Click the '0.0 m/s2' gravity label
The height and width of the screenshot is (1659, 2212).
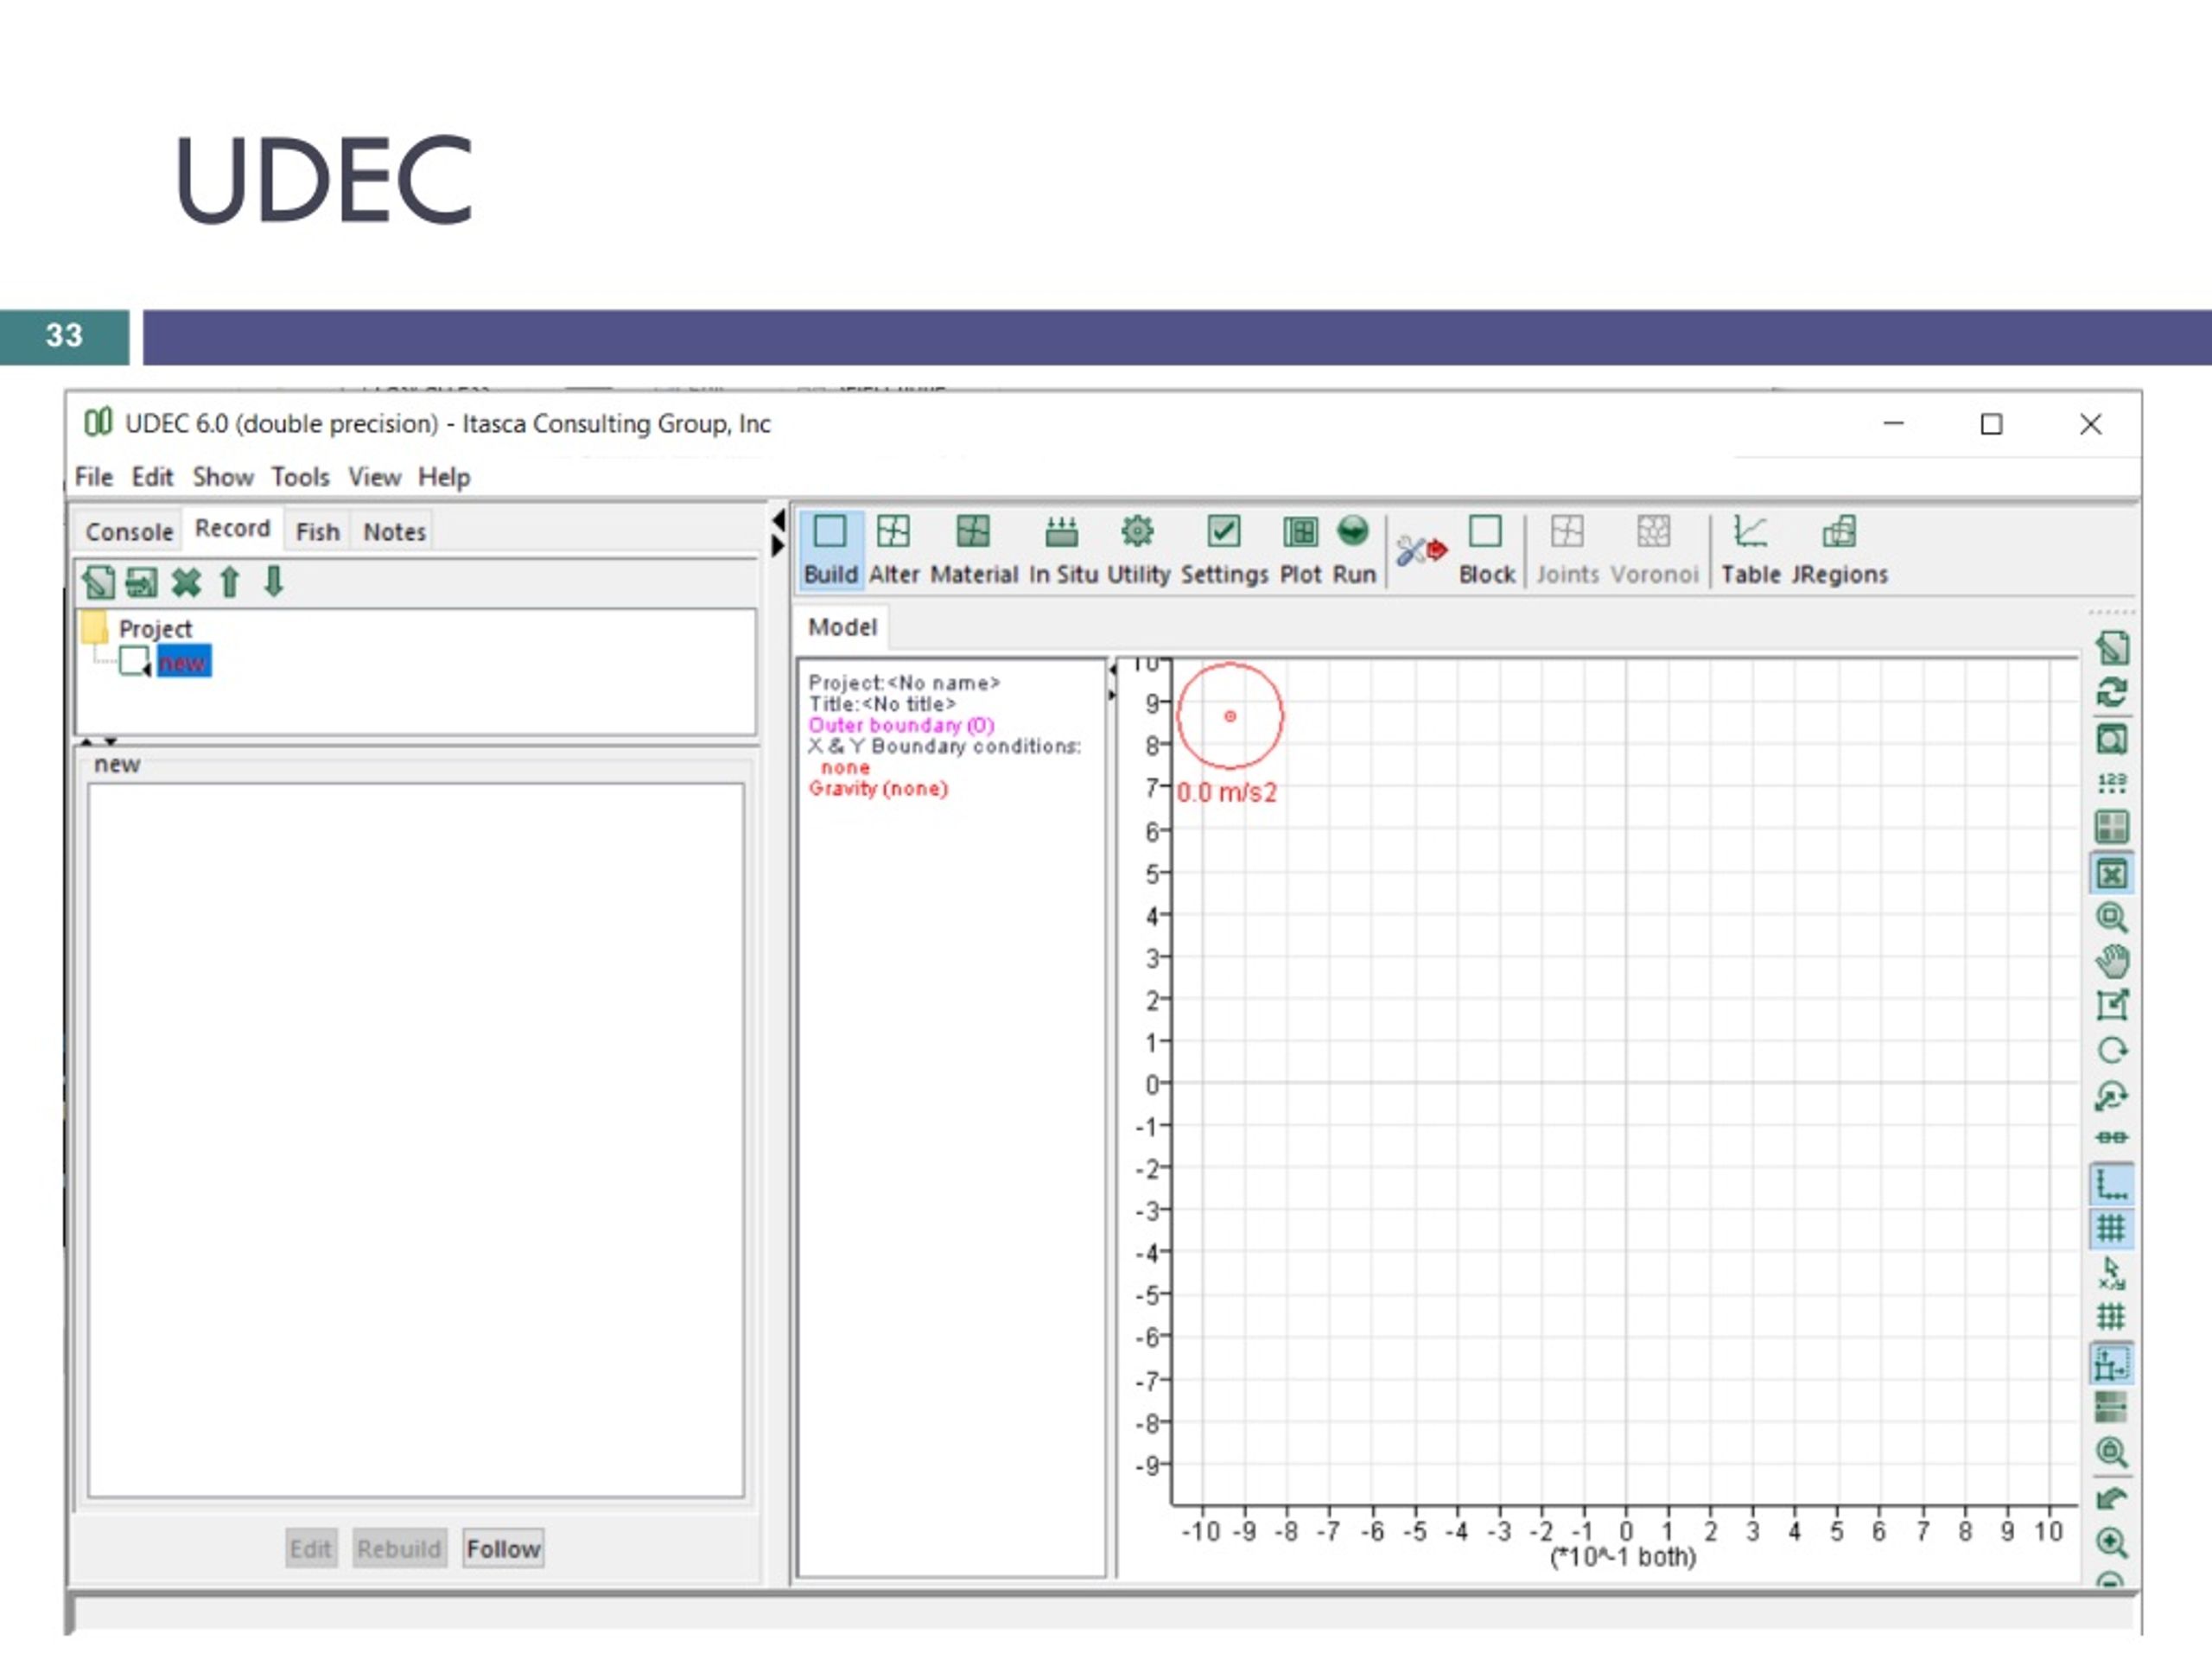(1227, 793)
